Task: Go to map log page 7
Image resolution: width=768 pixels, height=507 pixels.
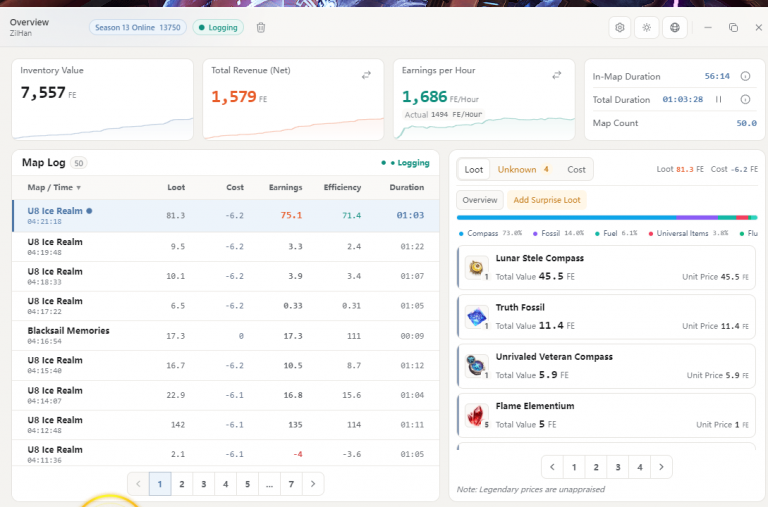Action: tap(291, 484)
